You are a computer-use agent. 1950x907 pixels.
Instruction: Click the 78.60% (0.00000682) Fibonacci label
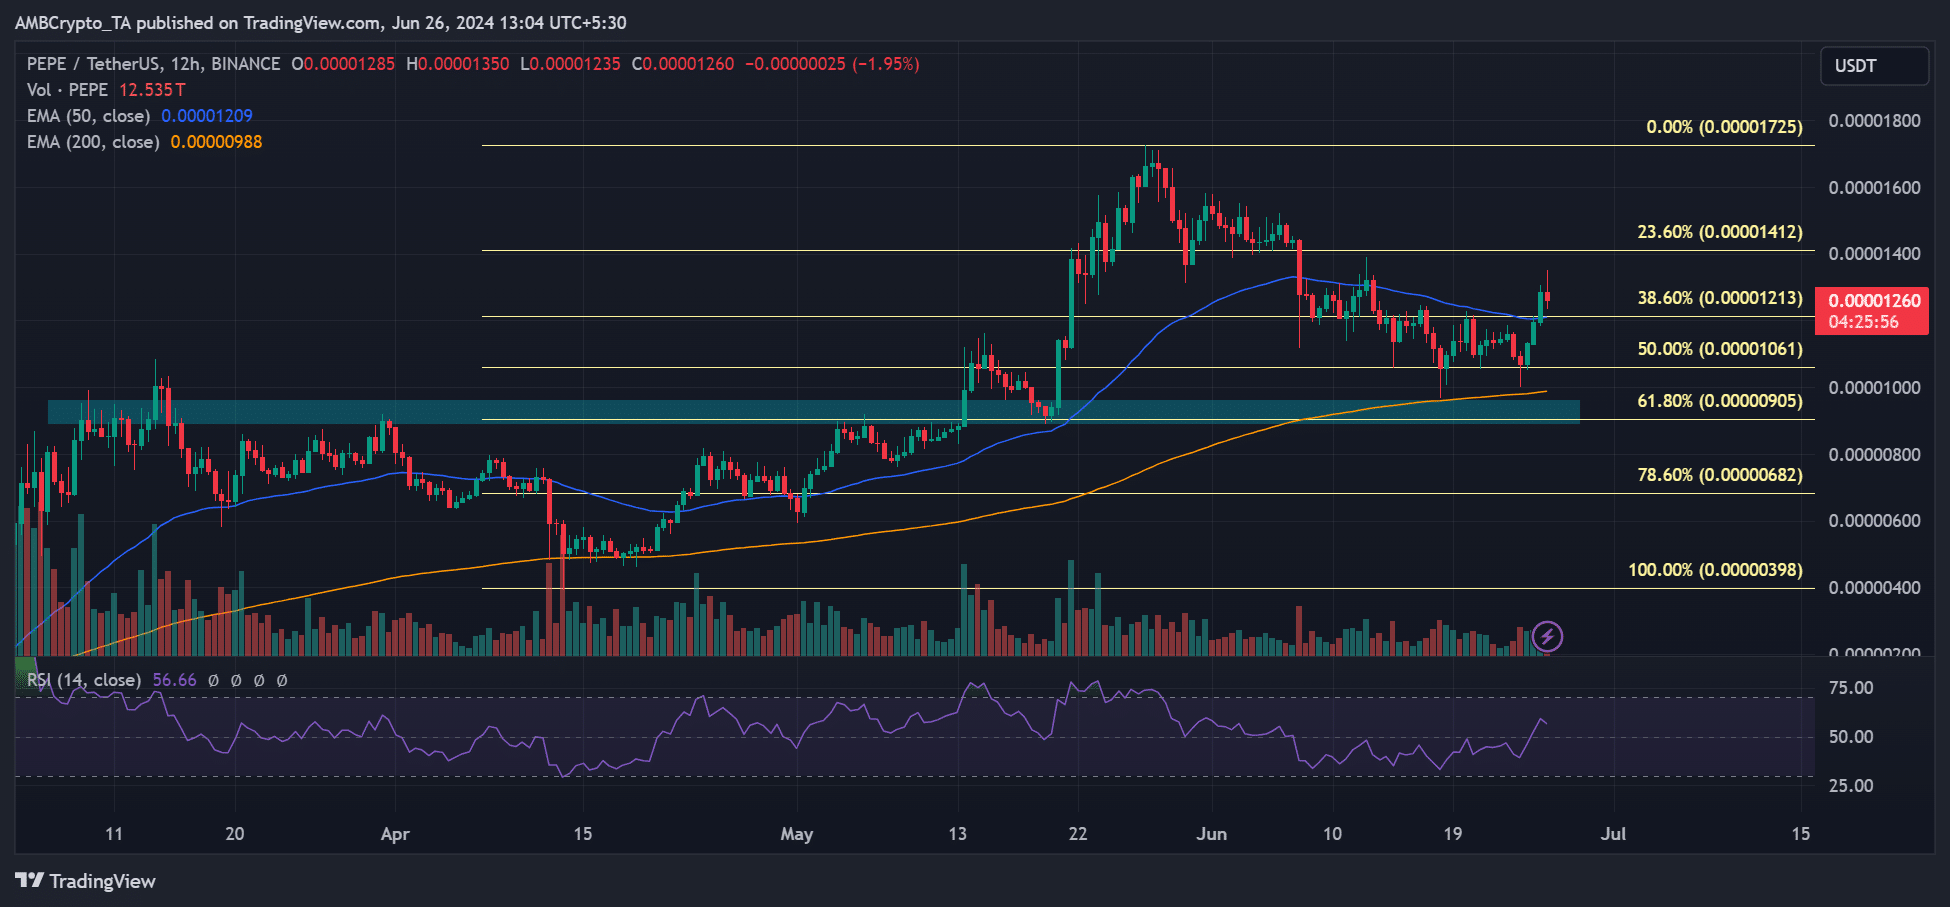(1720, 475)
